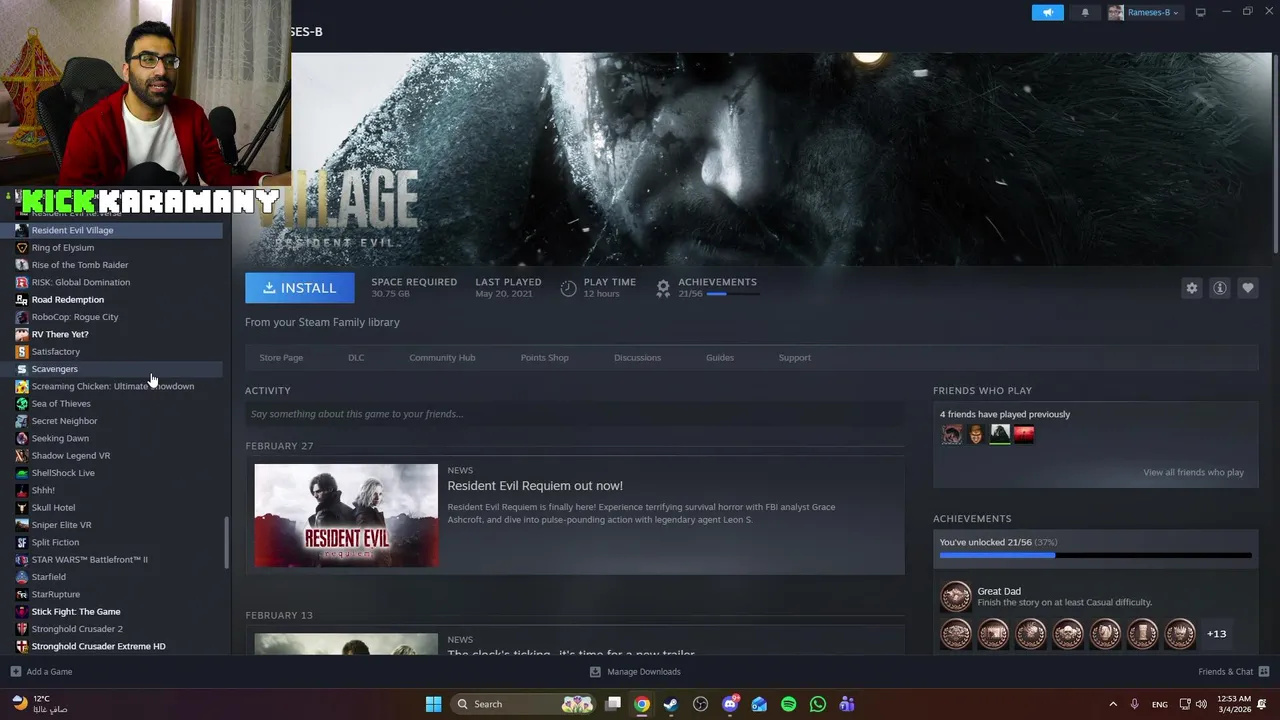
Task: Click the taskbar Search box
Action: (525, 704)
